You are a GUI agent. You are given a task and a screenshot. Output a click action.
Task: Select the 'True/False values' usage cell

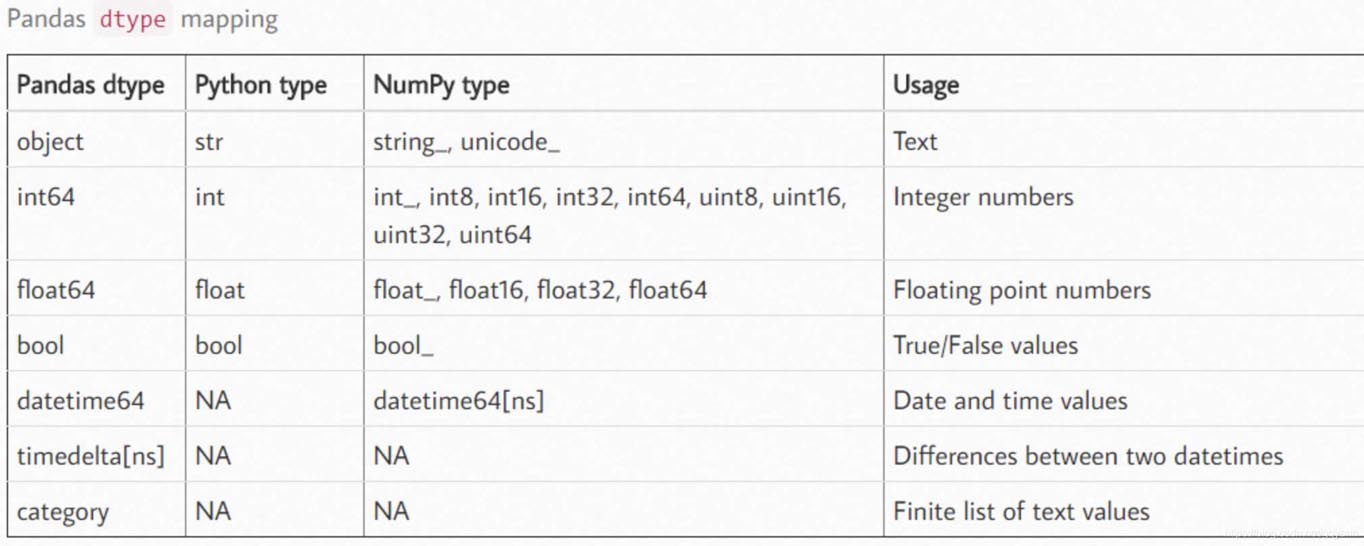click(985, 346)
